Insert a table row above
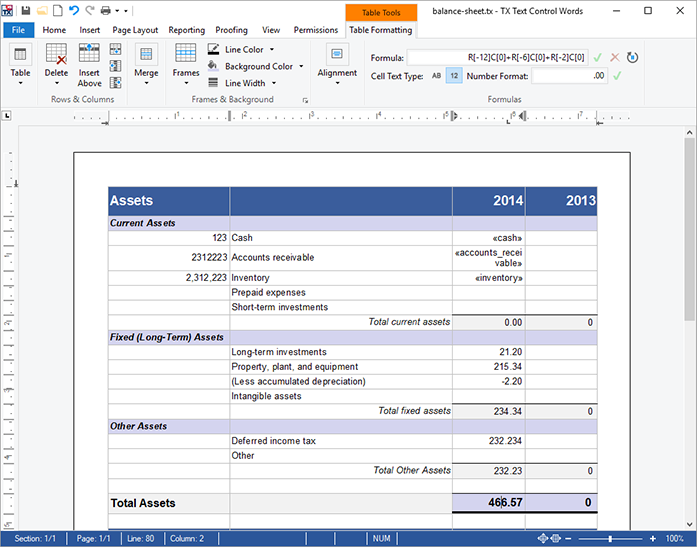The width and height of the screenshot is (697, 547). coord(89,65)
